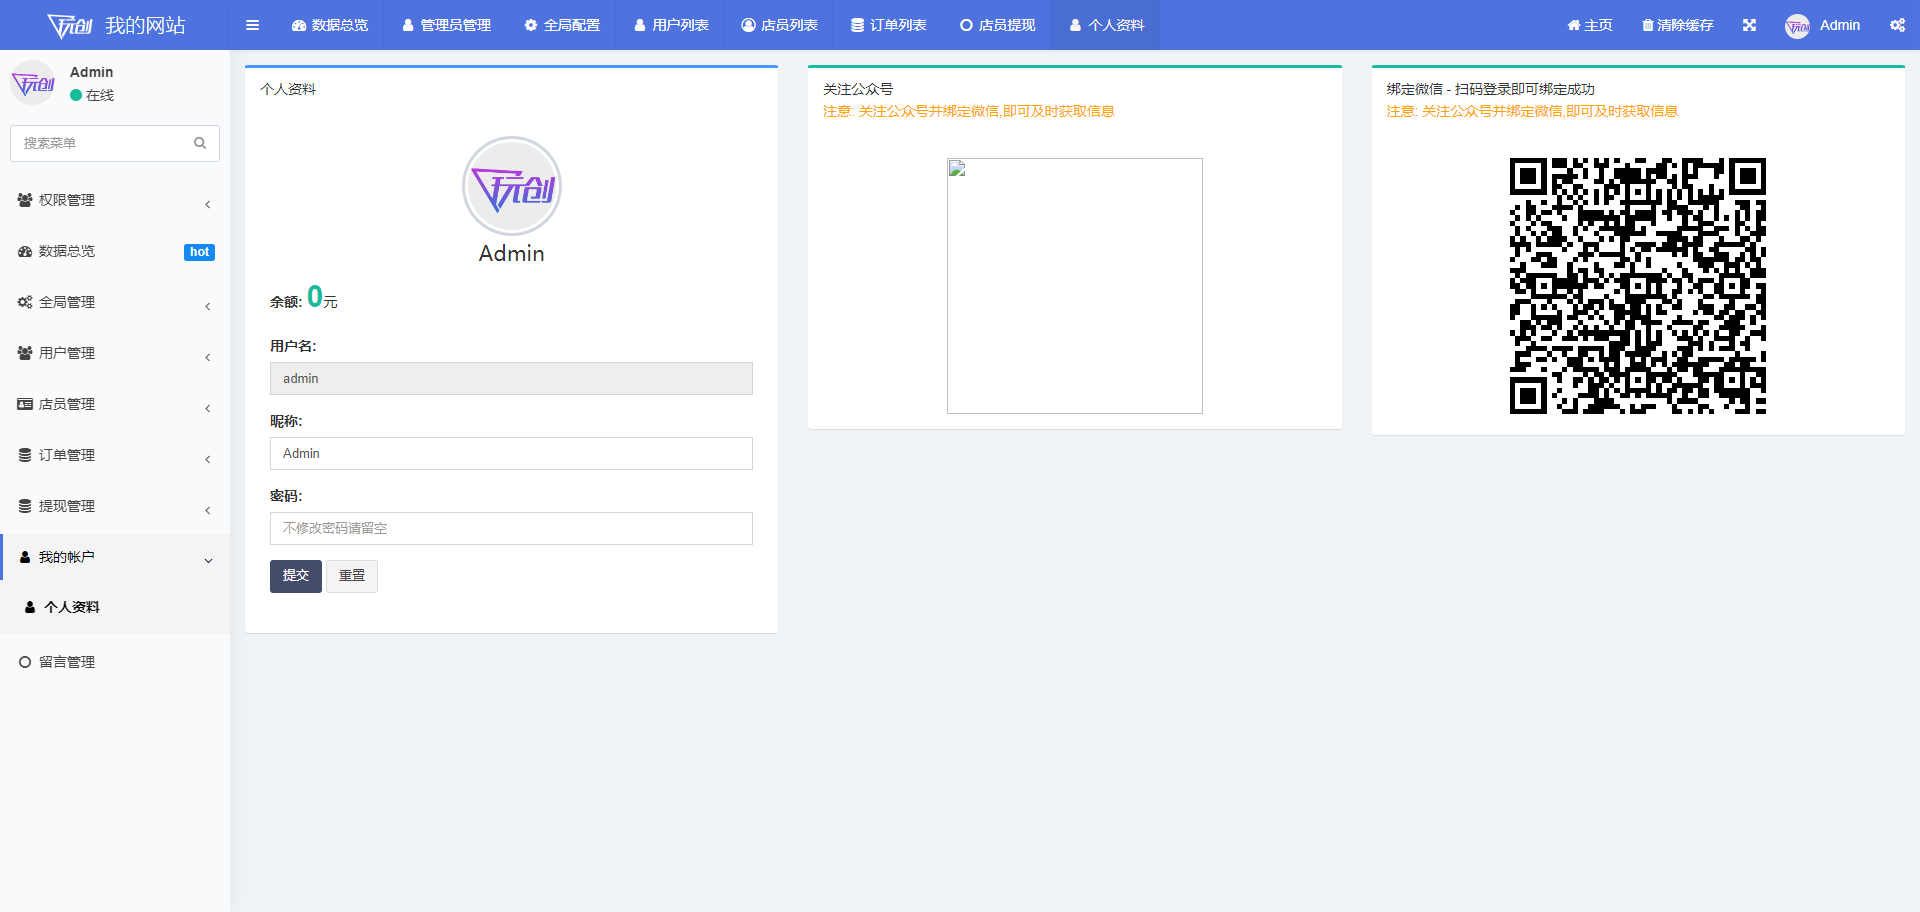Click the 密码 password input field

511,528
